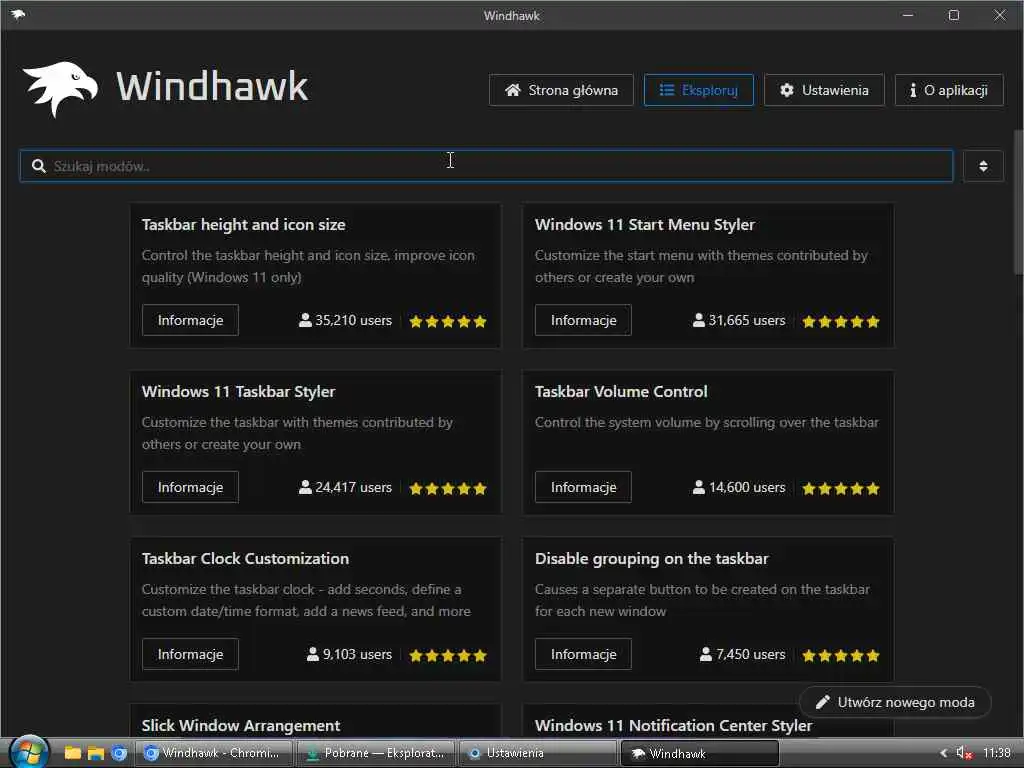
Task: Open Informacje for Taskbar height and icon size
Action: pos(190,320)
